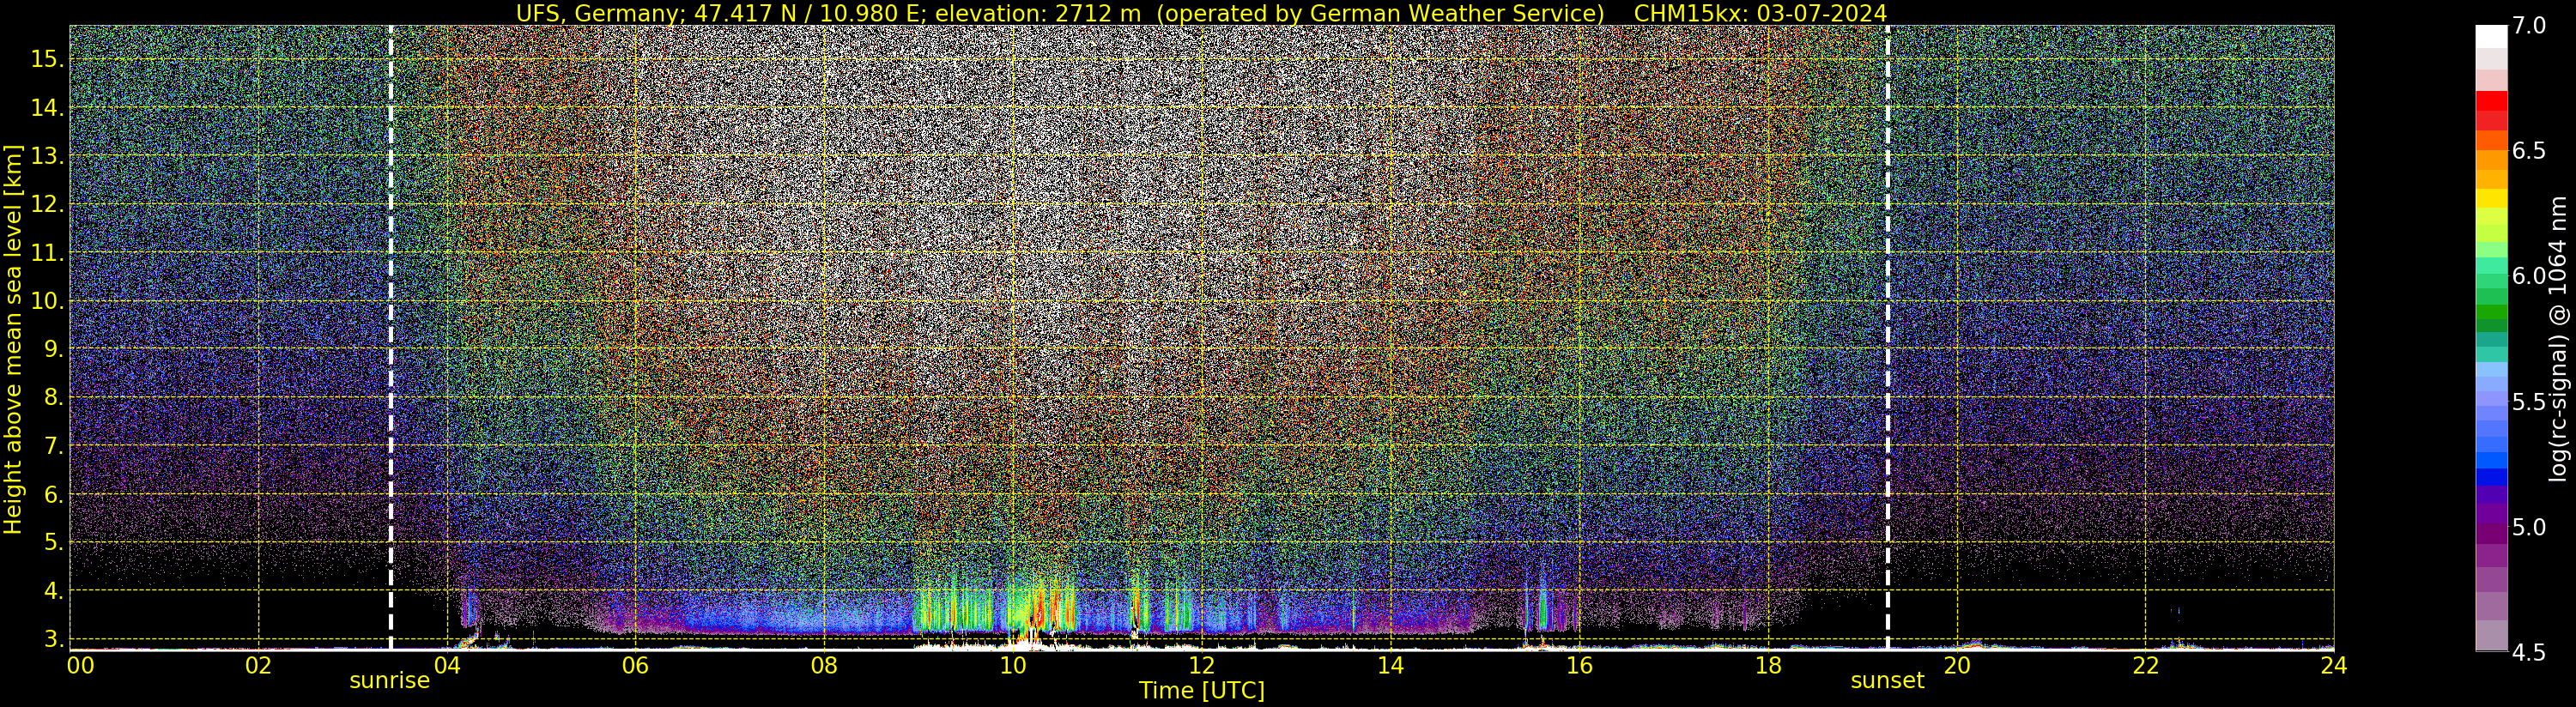This screenshot has width=2576, height=707.
Task: Click the strong red-green echo near 10 UTC
Action: tap(1040, 605)
